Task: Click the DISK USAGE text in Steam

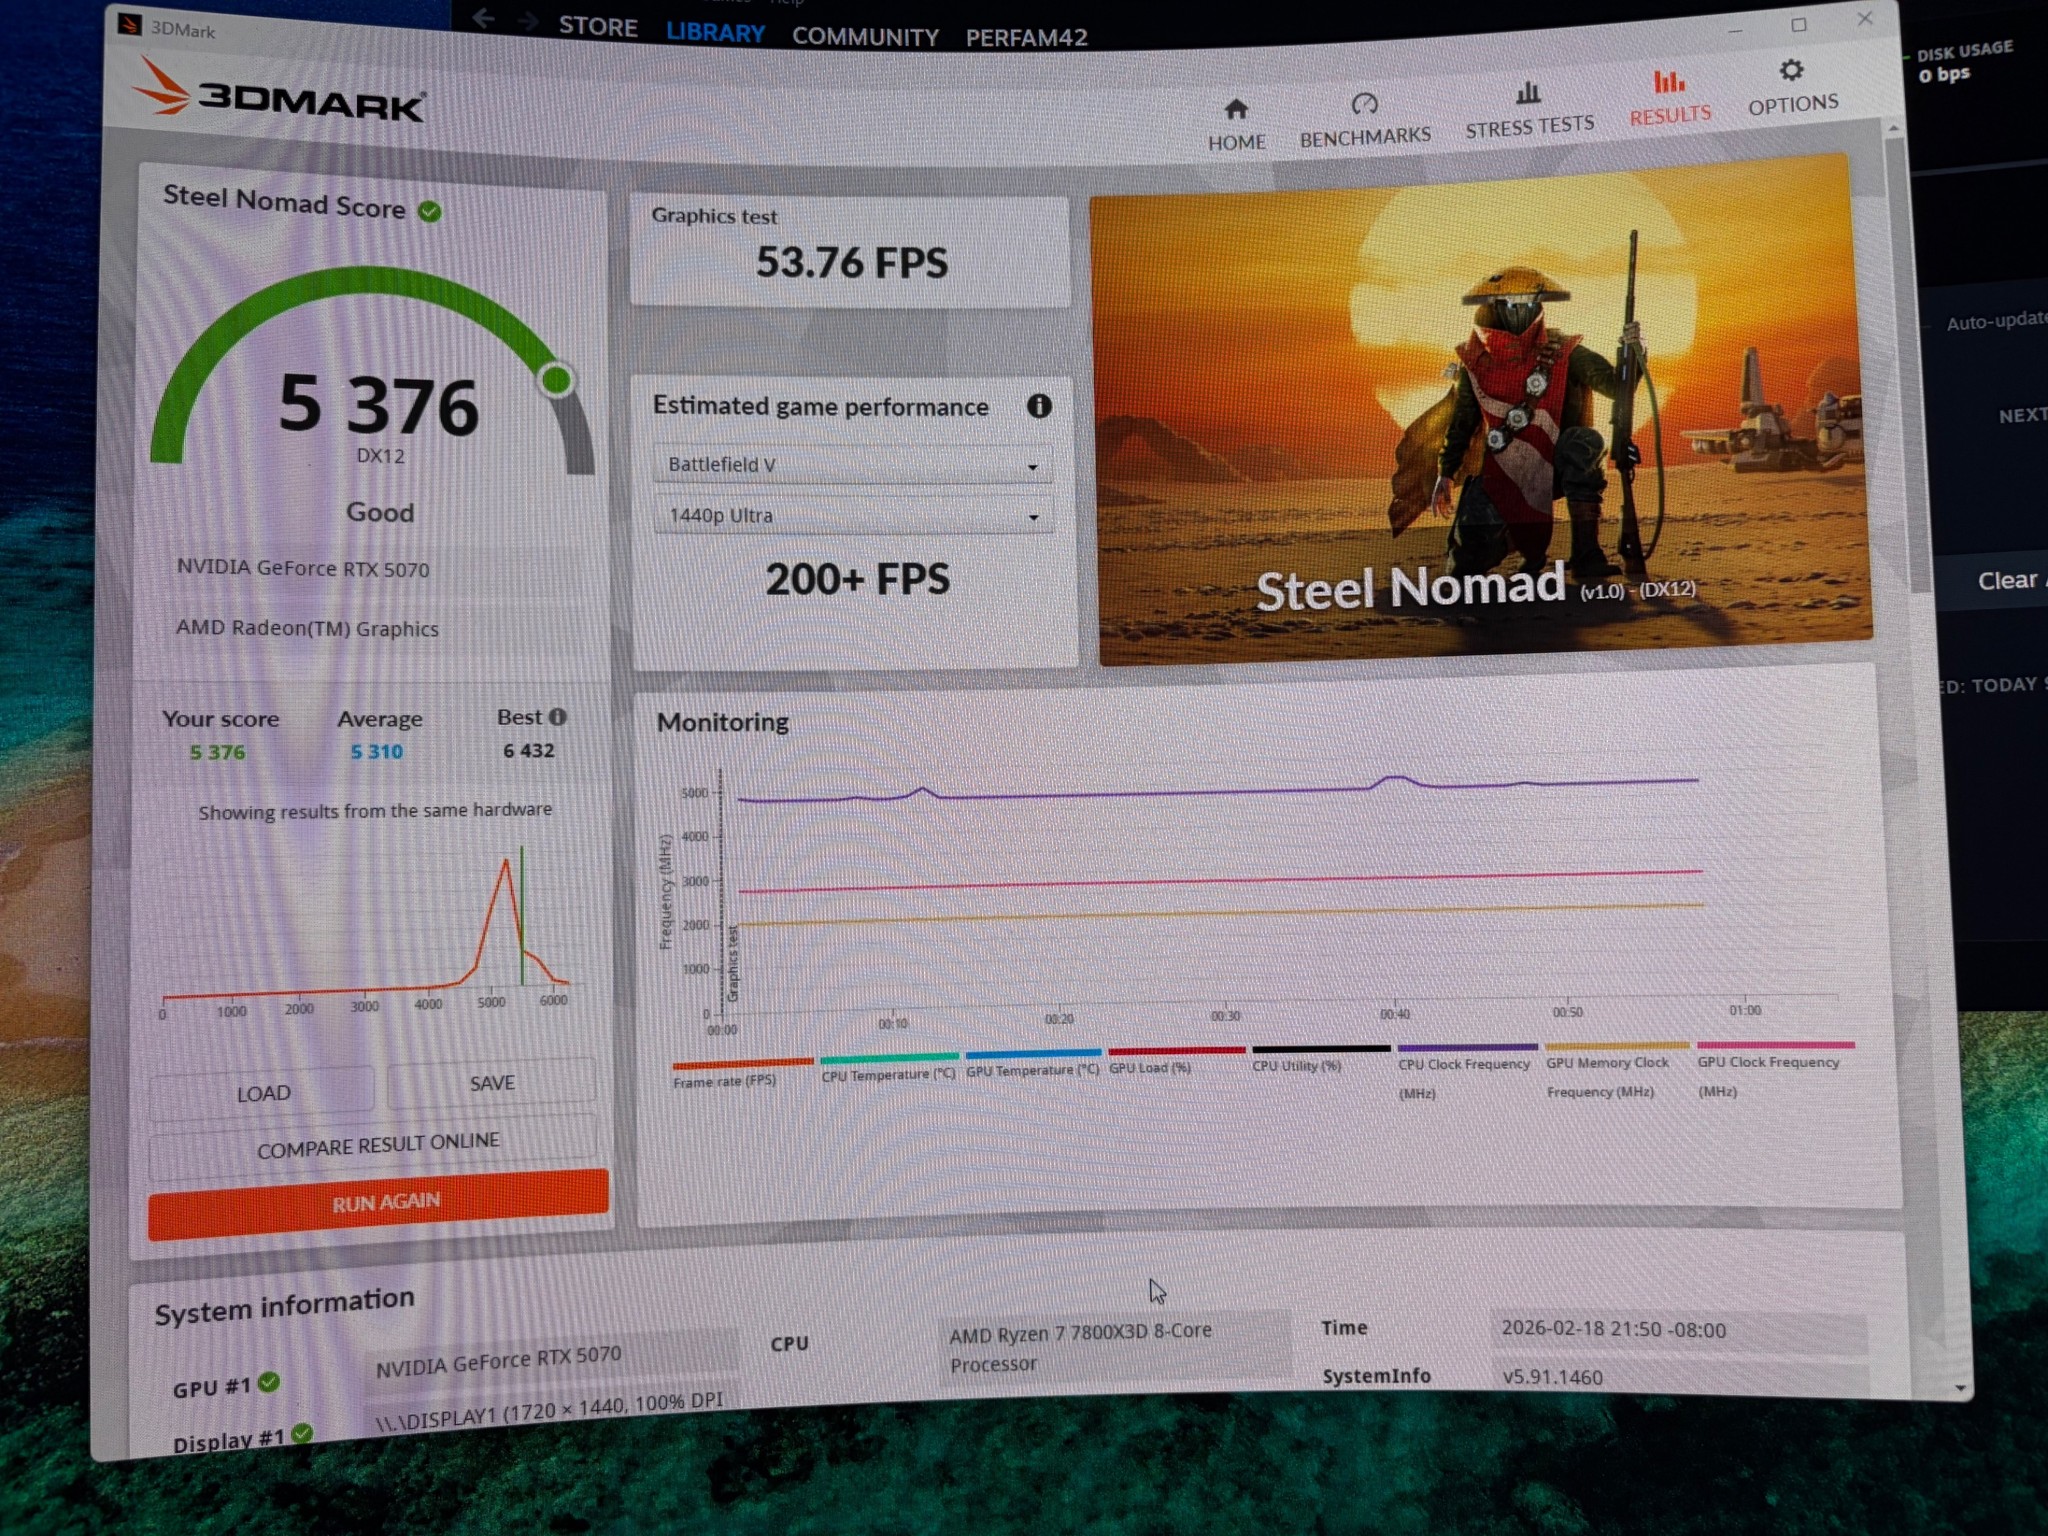Action: (1964, 50)
